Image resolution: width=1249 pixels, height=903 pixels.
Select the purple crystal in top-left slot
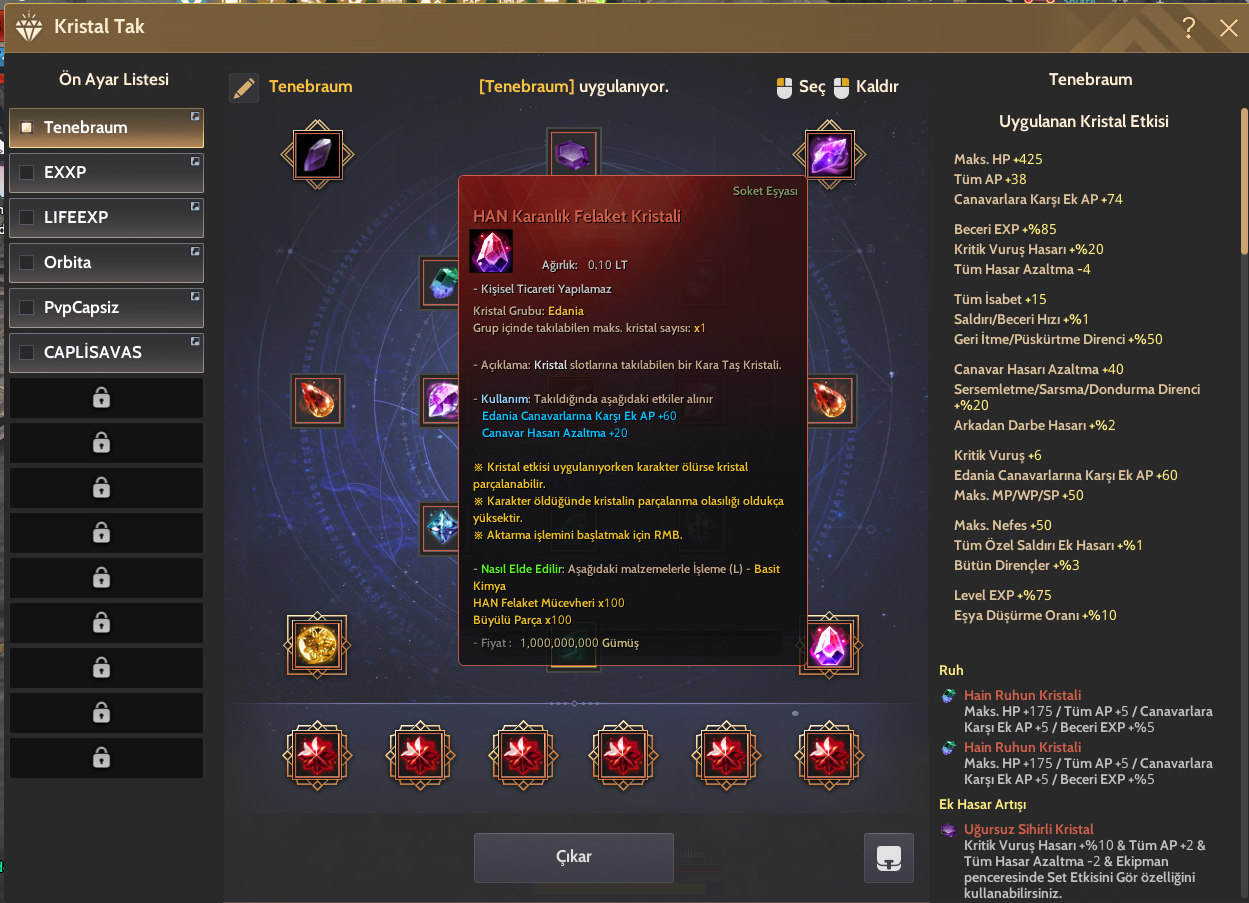(318, 155)
